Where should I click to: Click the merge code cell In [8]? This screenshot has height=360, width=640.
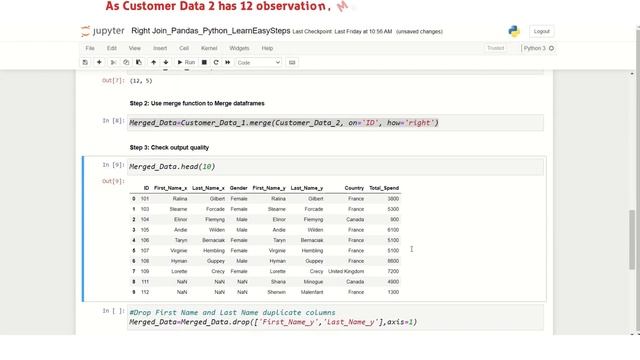335,123
